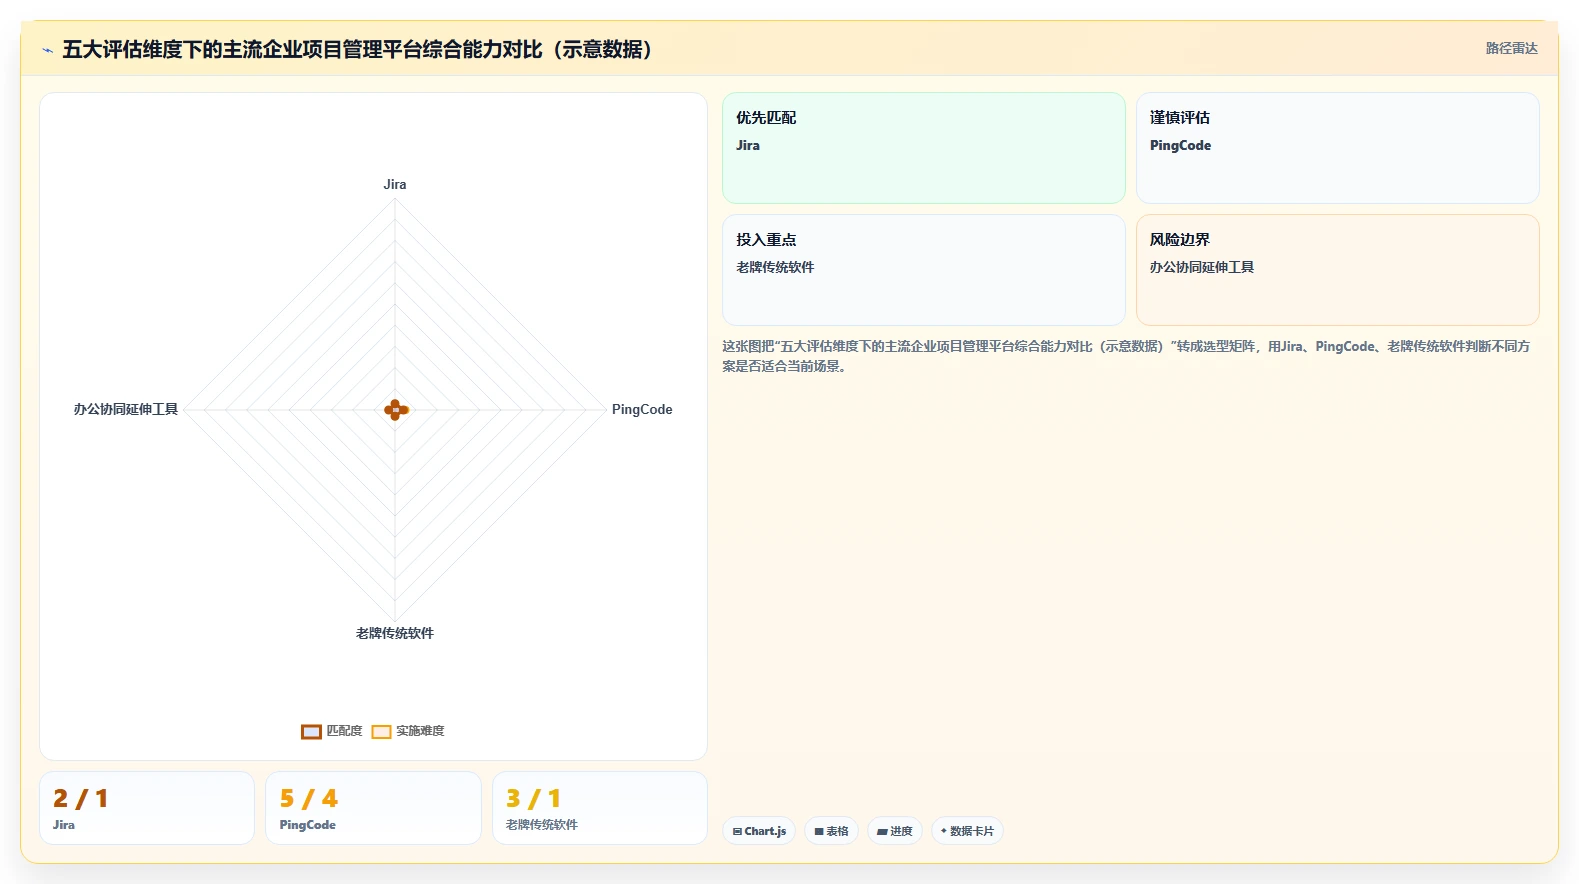Toggle the 匹配度 legend item
The image size is (1579, 884).
pyautogui.click(x=332, y=731)
